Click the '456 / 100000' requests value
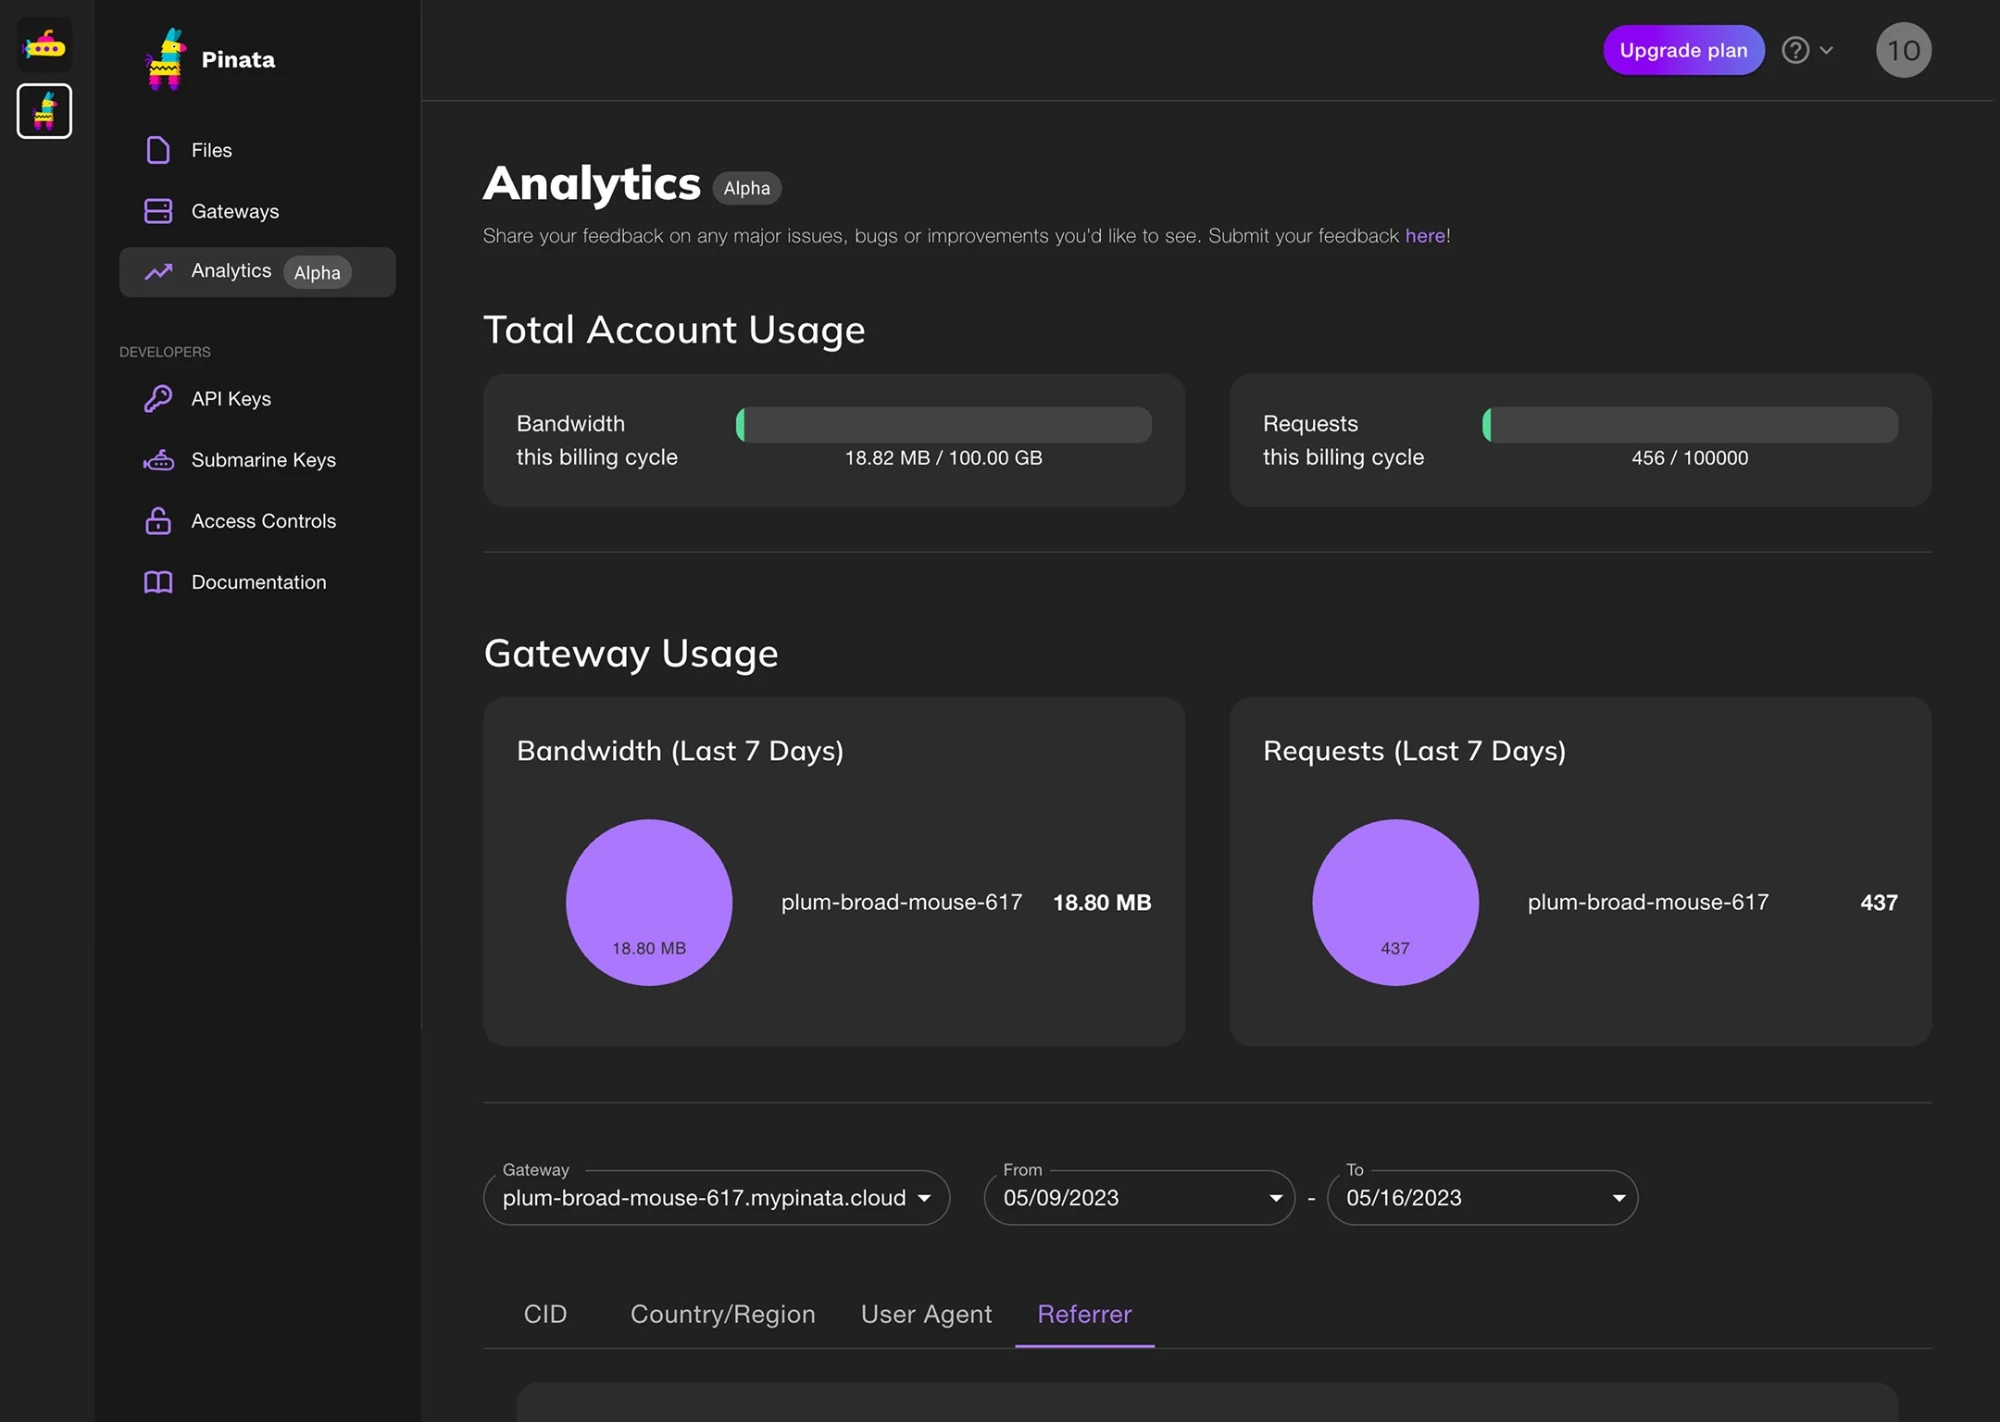Screen dimensions: 2000x1422 click(x=1690, y=458)
